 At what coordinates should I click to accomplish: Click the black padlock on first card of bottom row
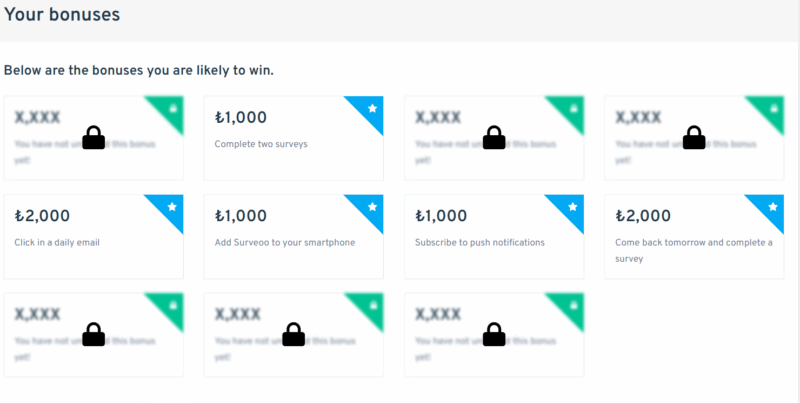93,334
